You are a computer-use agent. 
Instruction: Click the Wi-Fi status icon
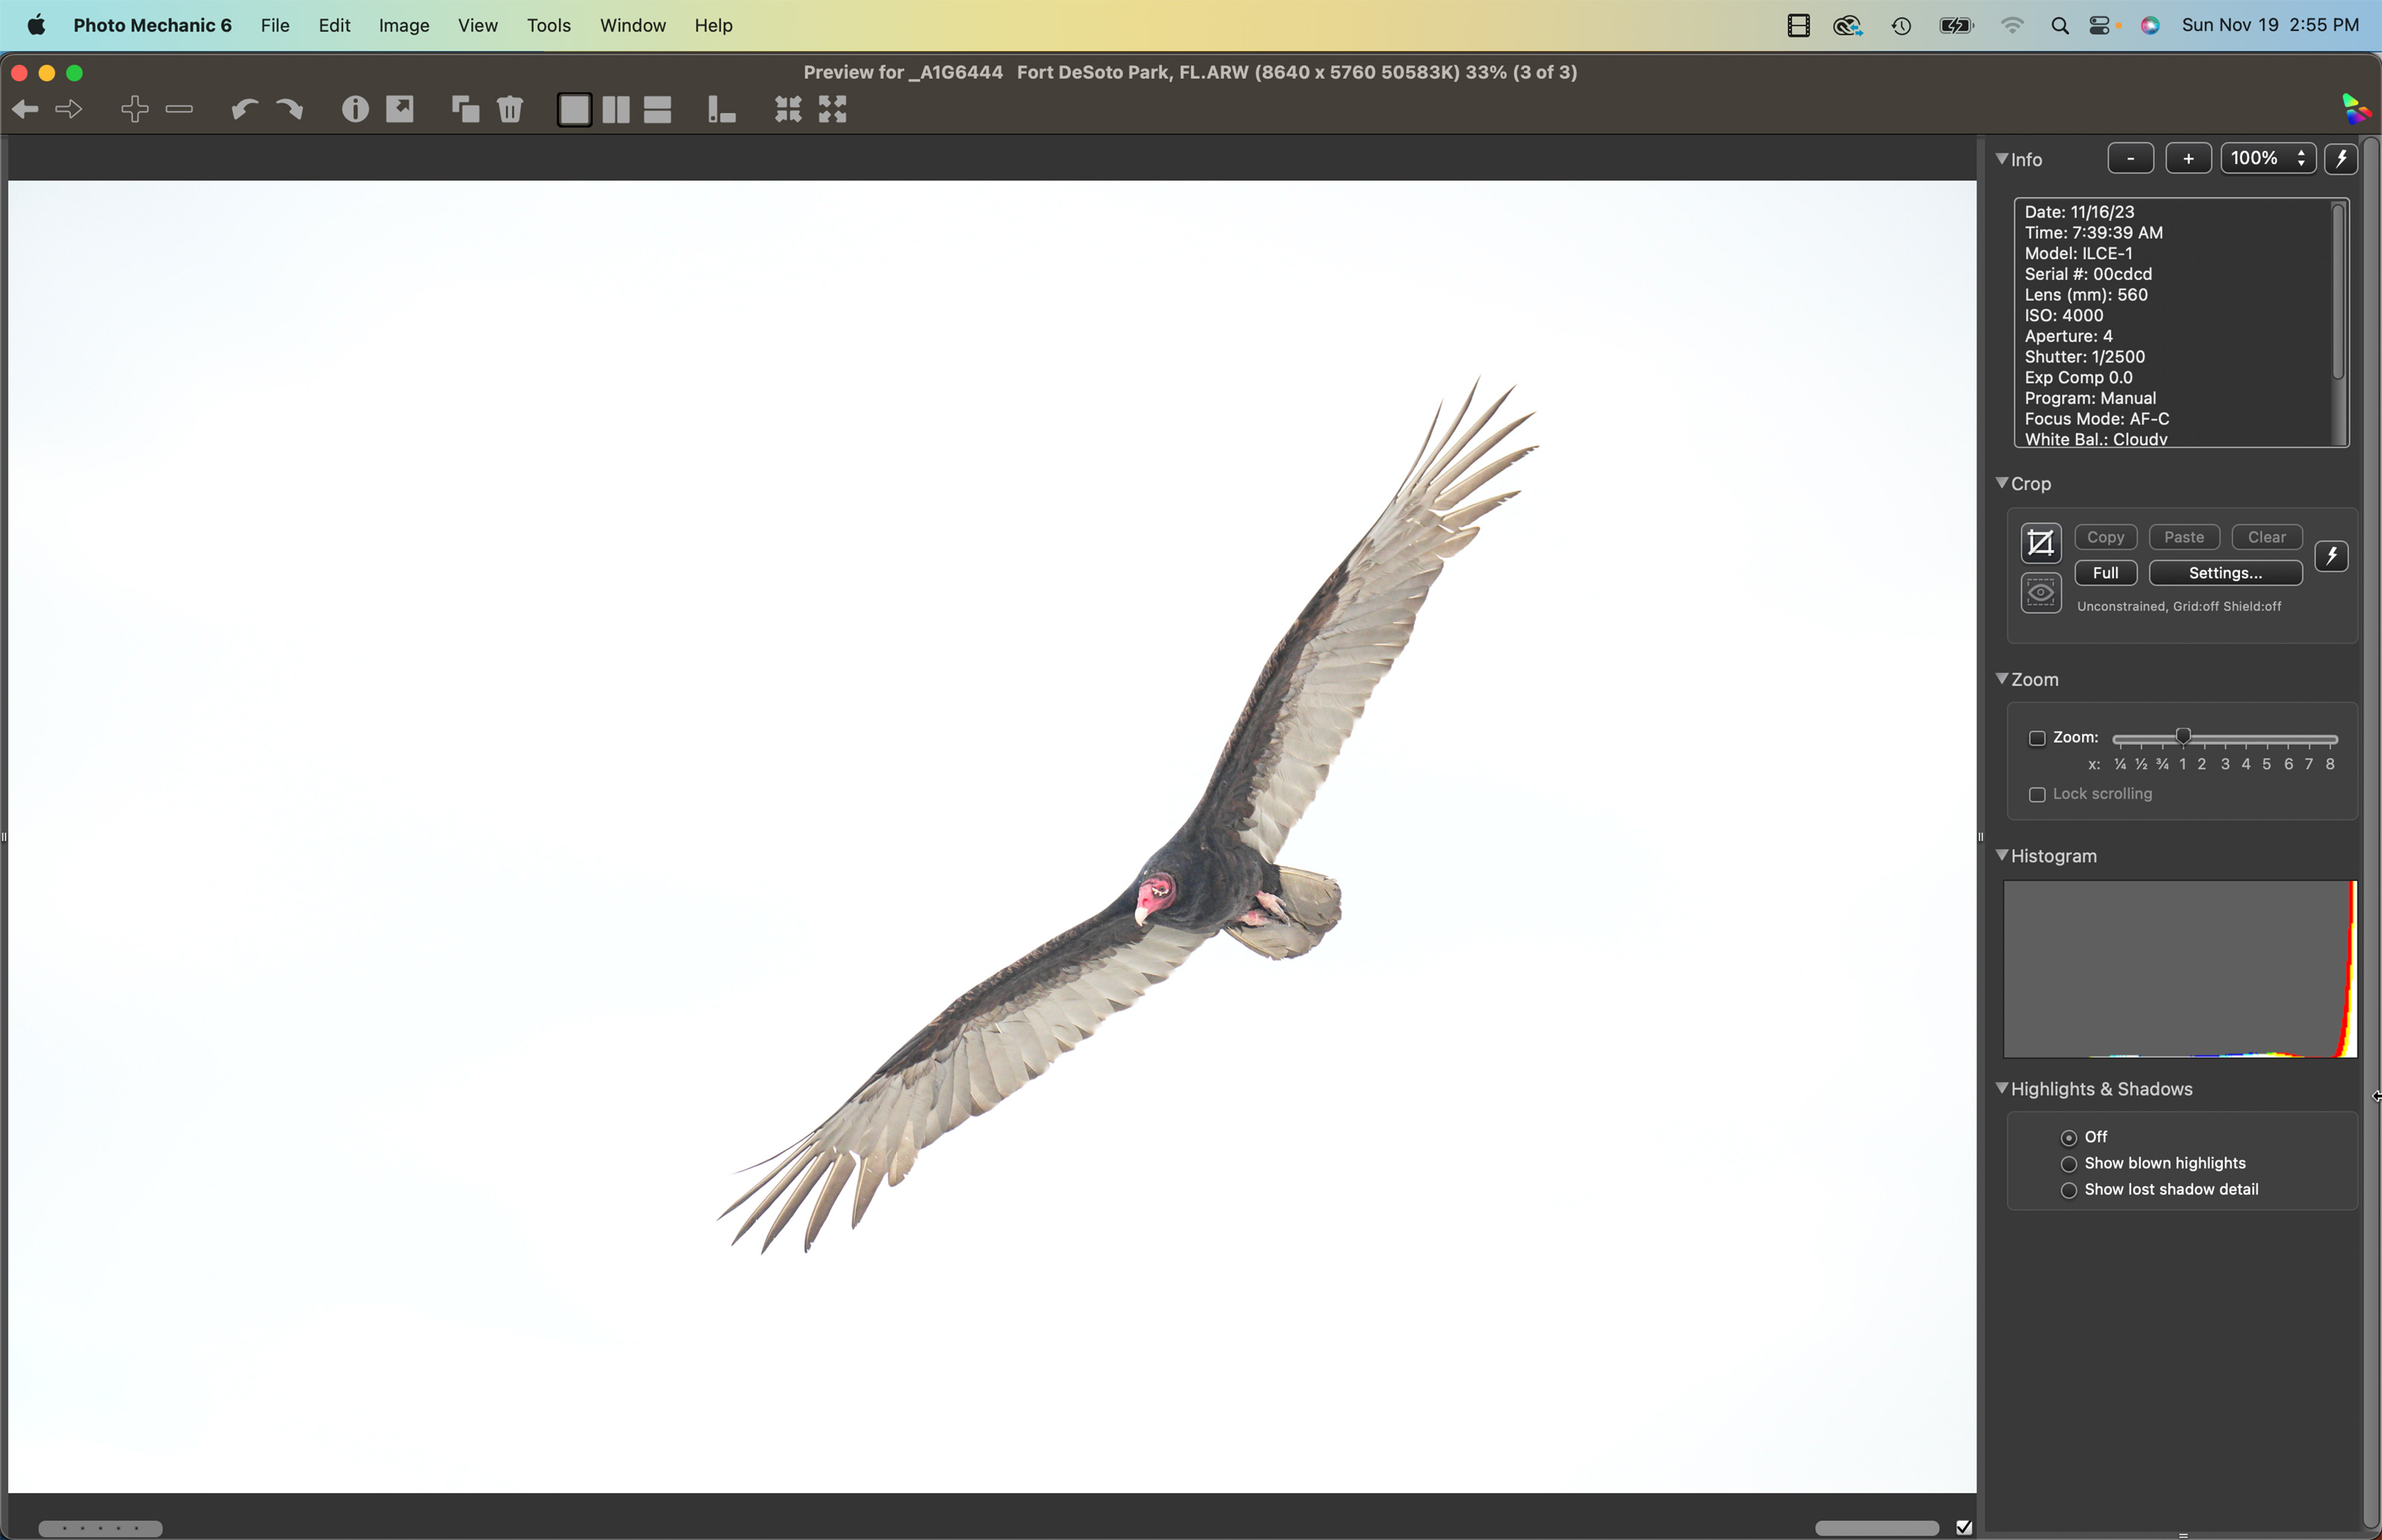(x=2012, y=26)
